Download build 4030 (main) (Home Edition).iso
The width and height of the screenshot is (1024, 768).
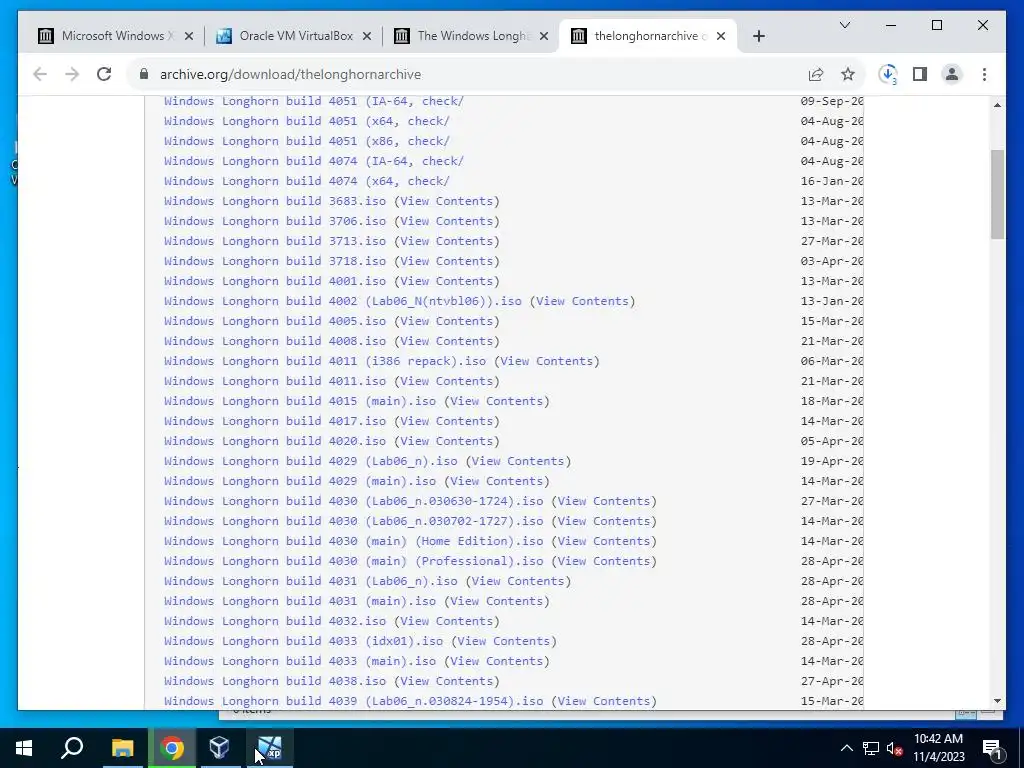point(353,541)
